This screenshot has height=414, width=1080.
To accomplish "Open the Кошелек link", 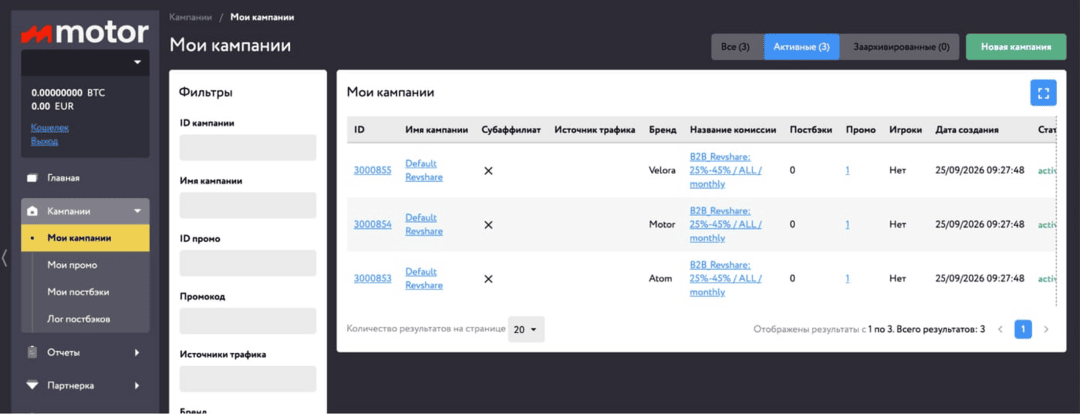I will (50, 127).
